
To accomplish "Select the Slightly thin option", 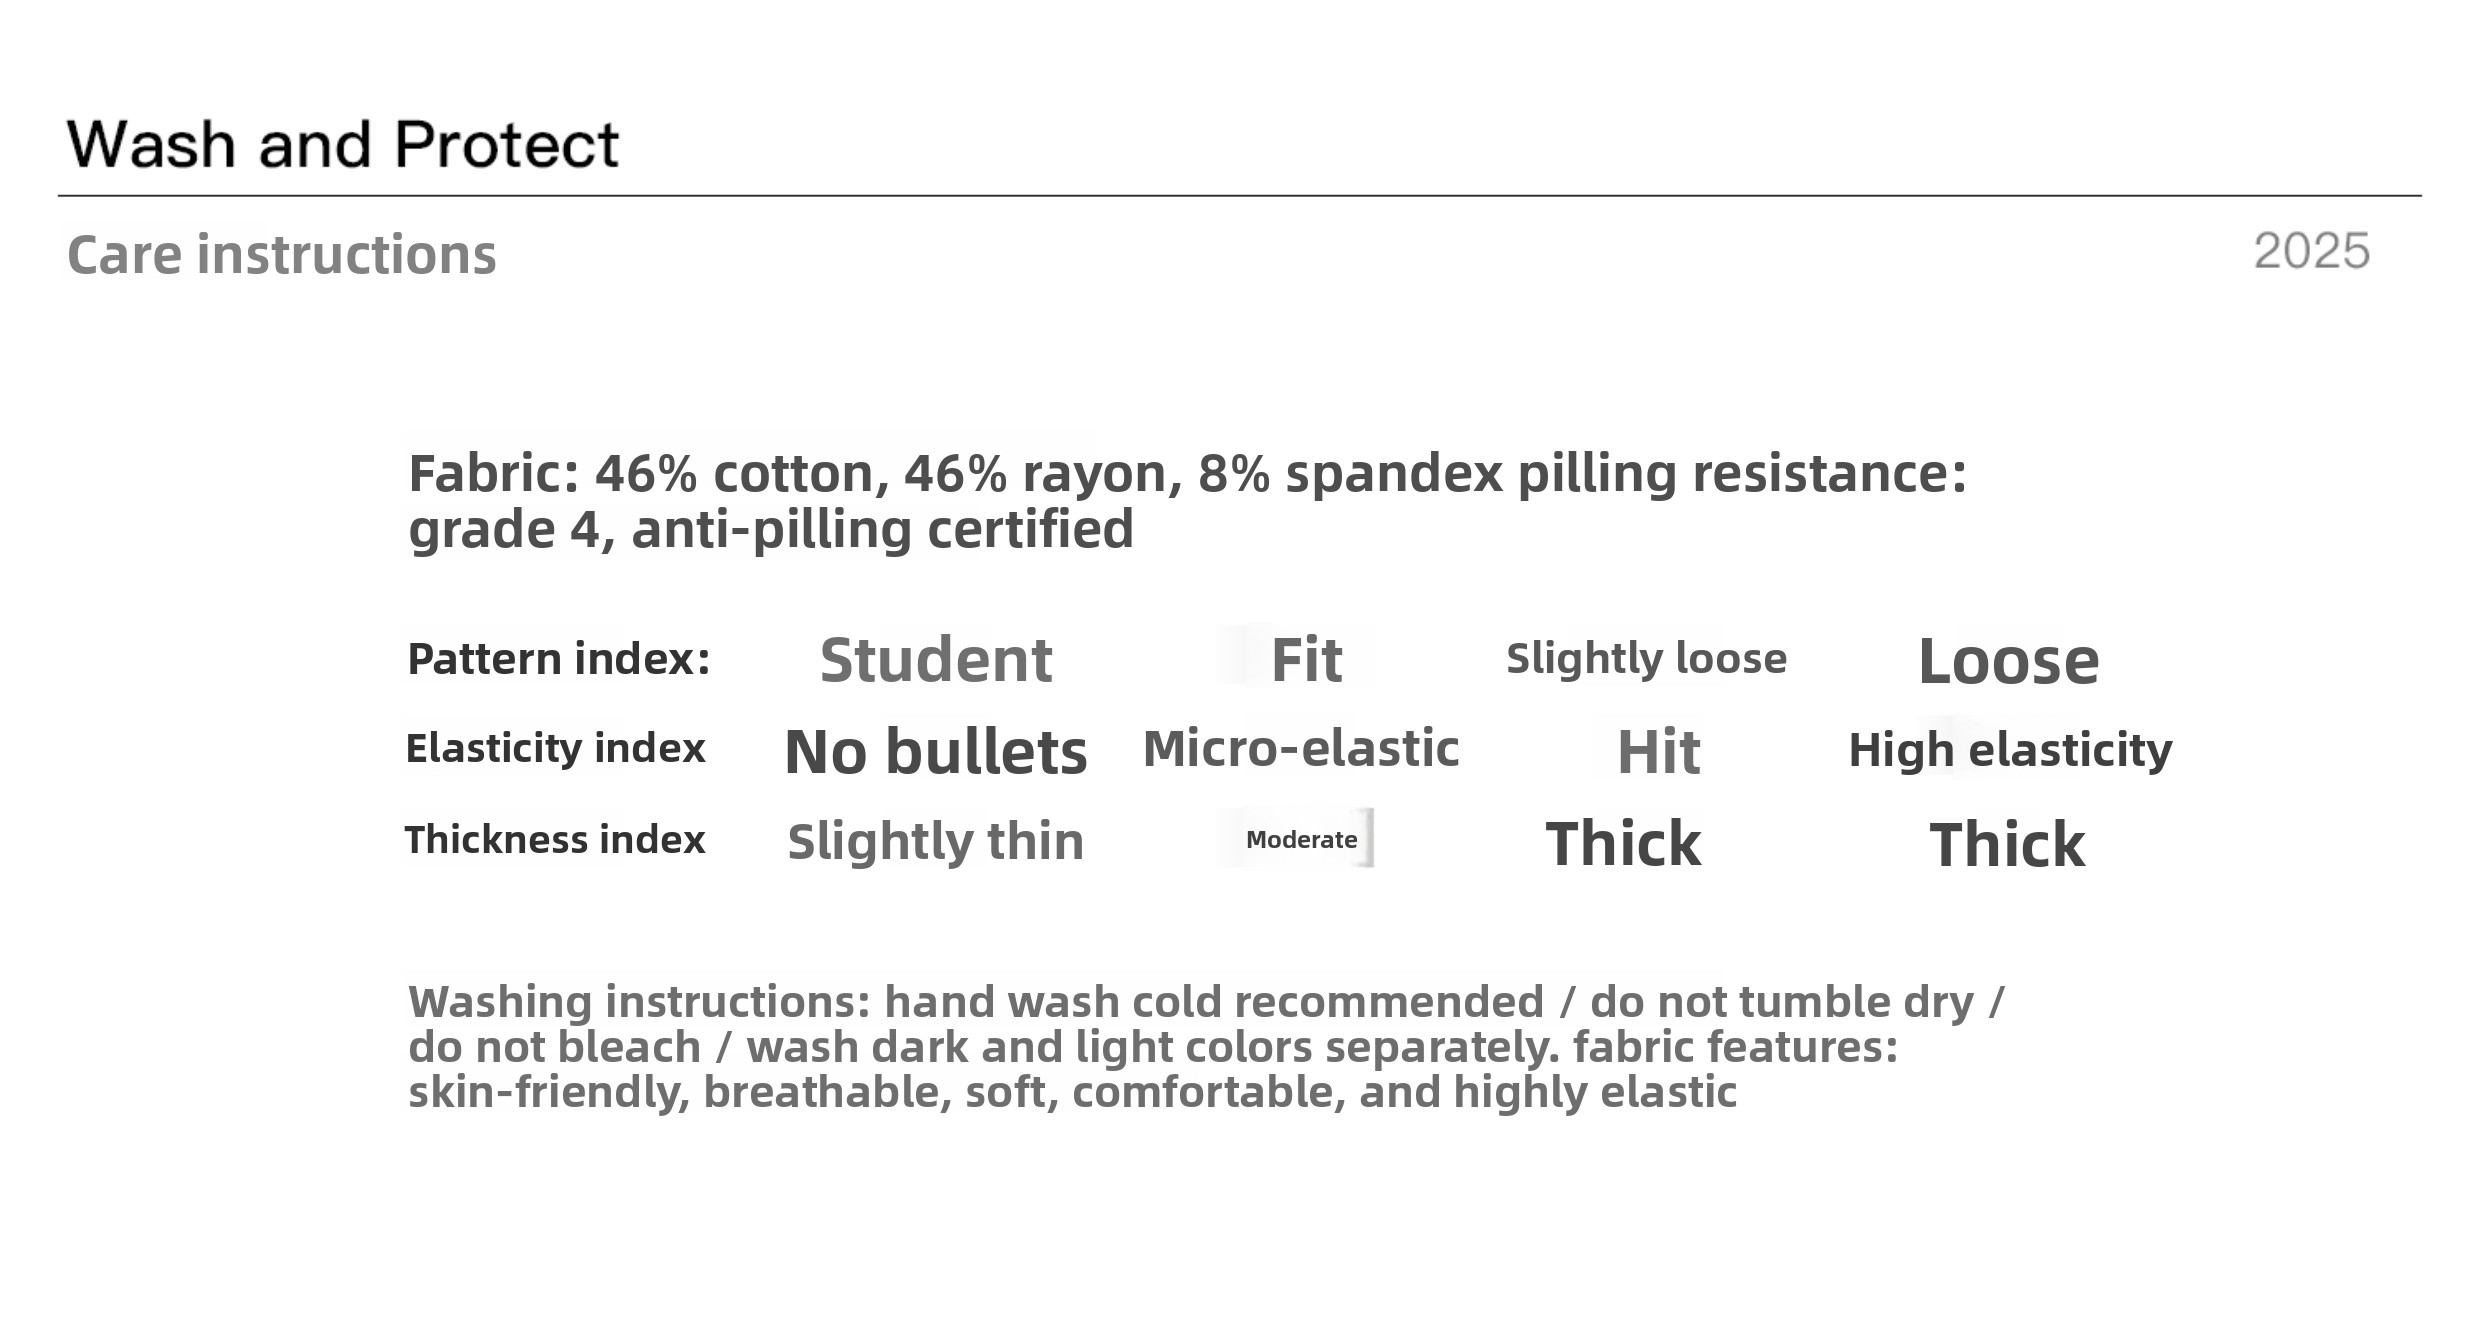I will (x=935, y=841).
